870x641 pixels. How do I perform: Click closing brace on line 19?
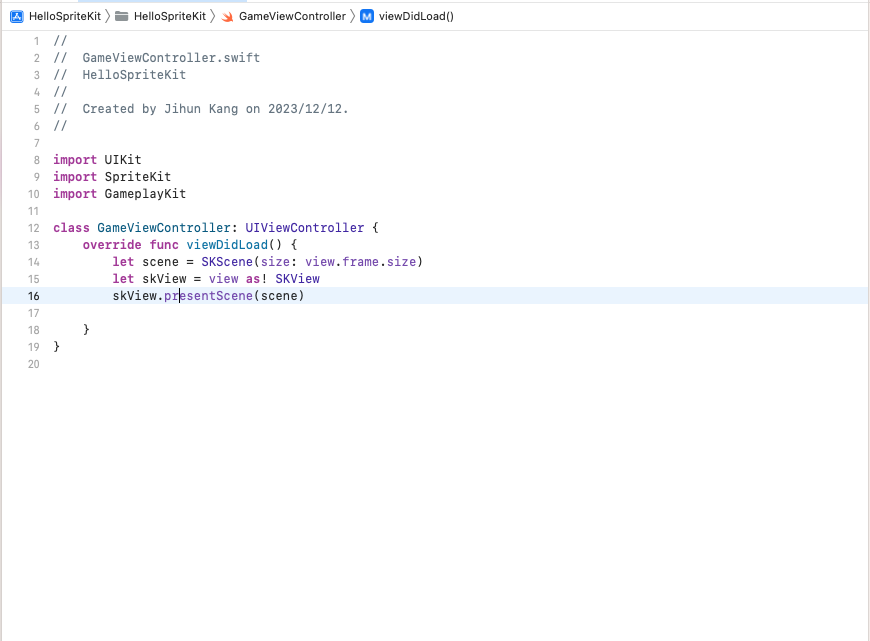[x=57, y=347]
